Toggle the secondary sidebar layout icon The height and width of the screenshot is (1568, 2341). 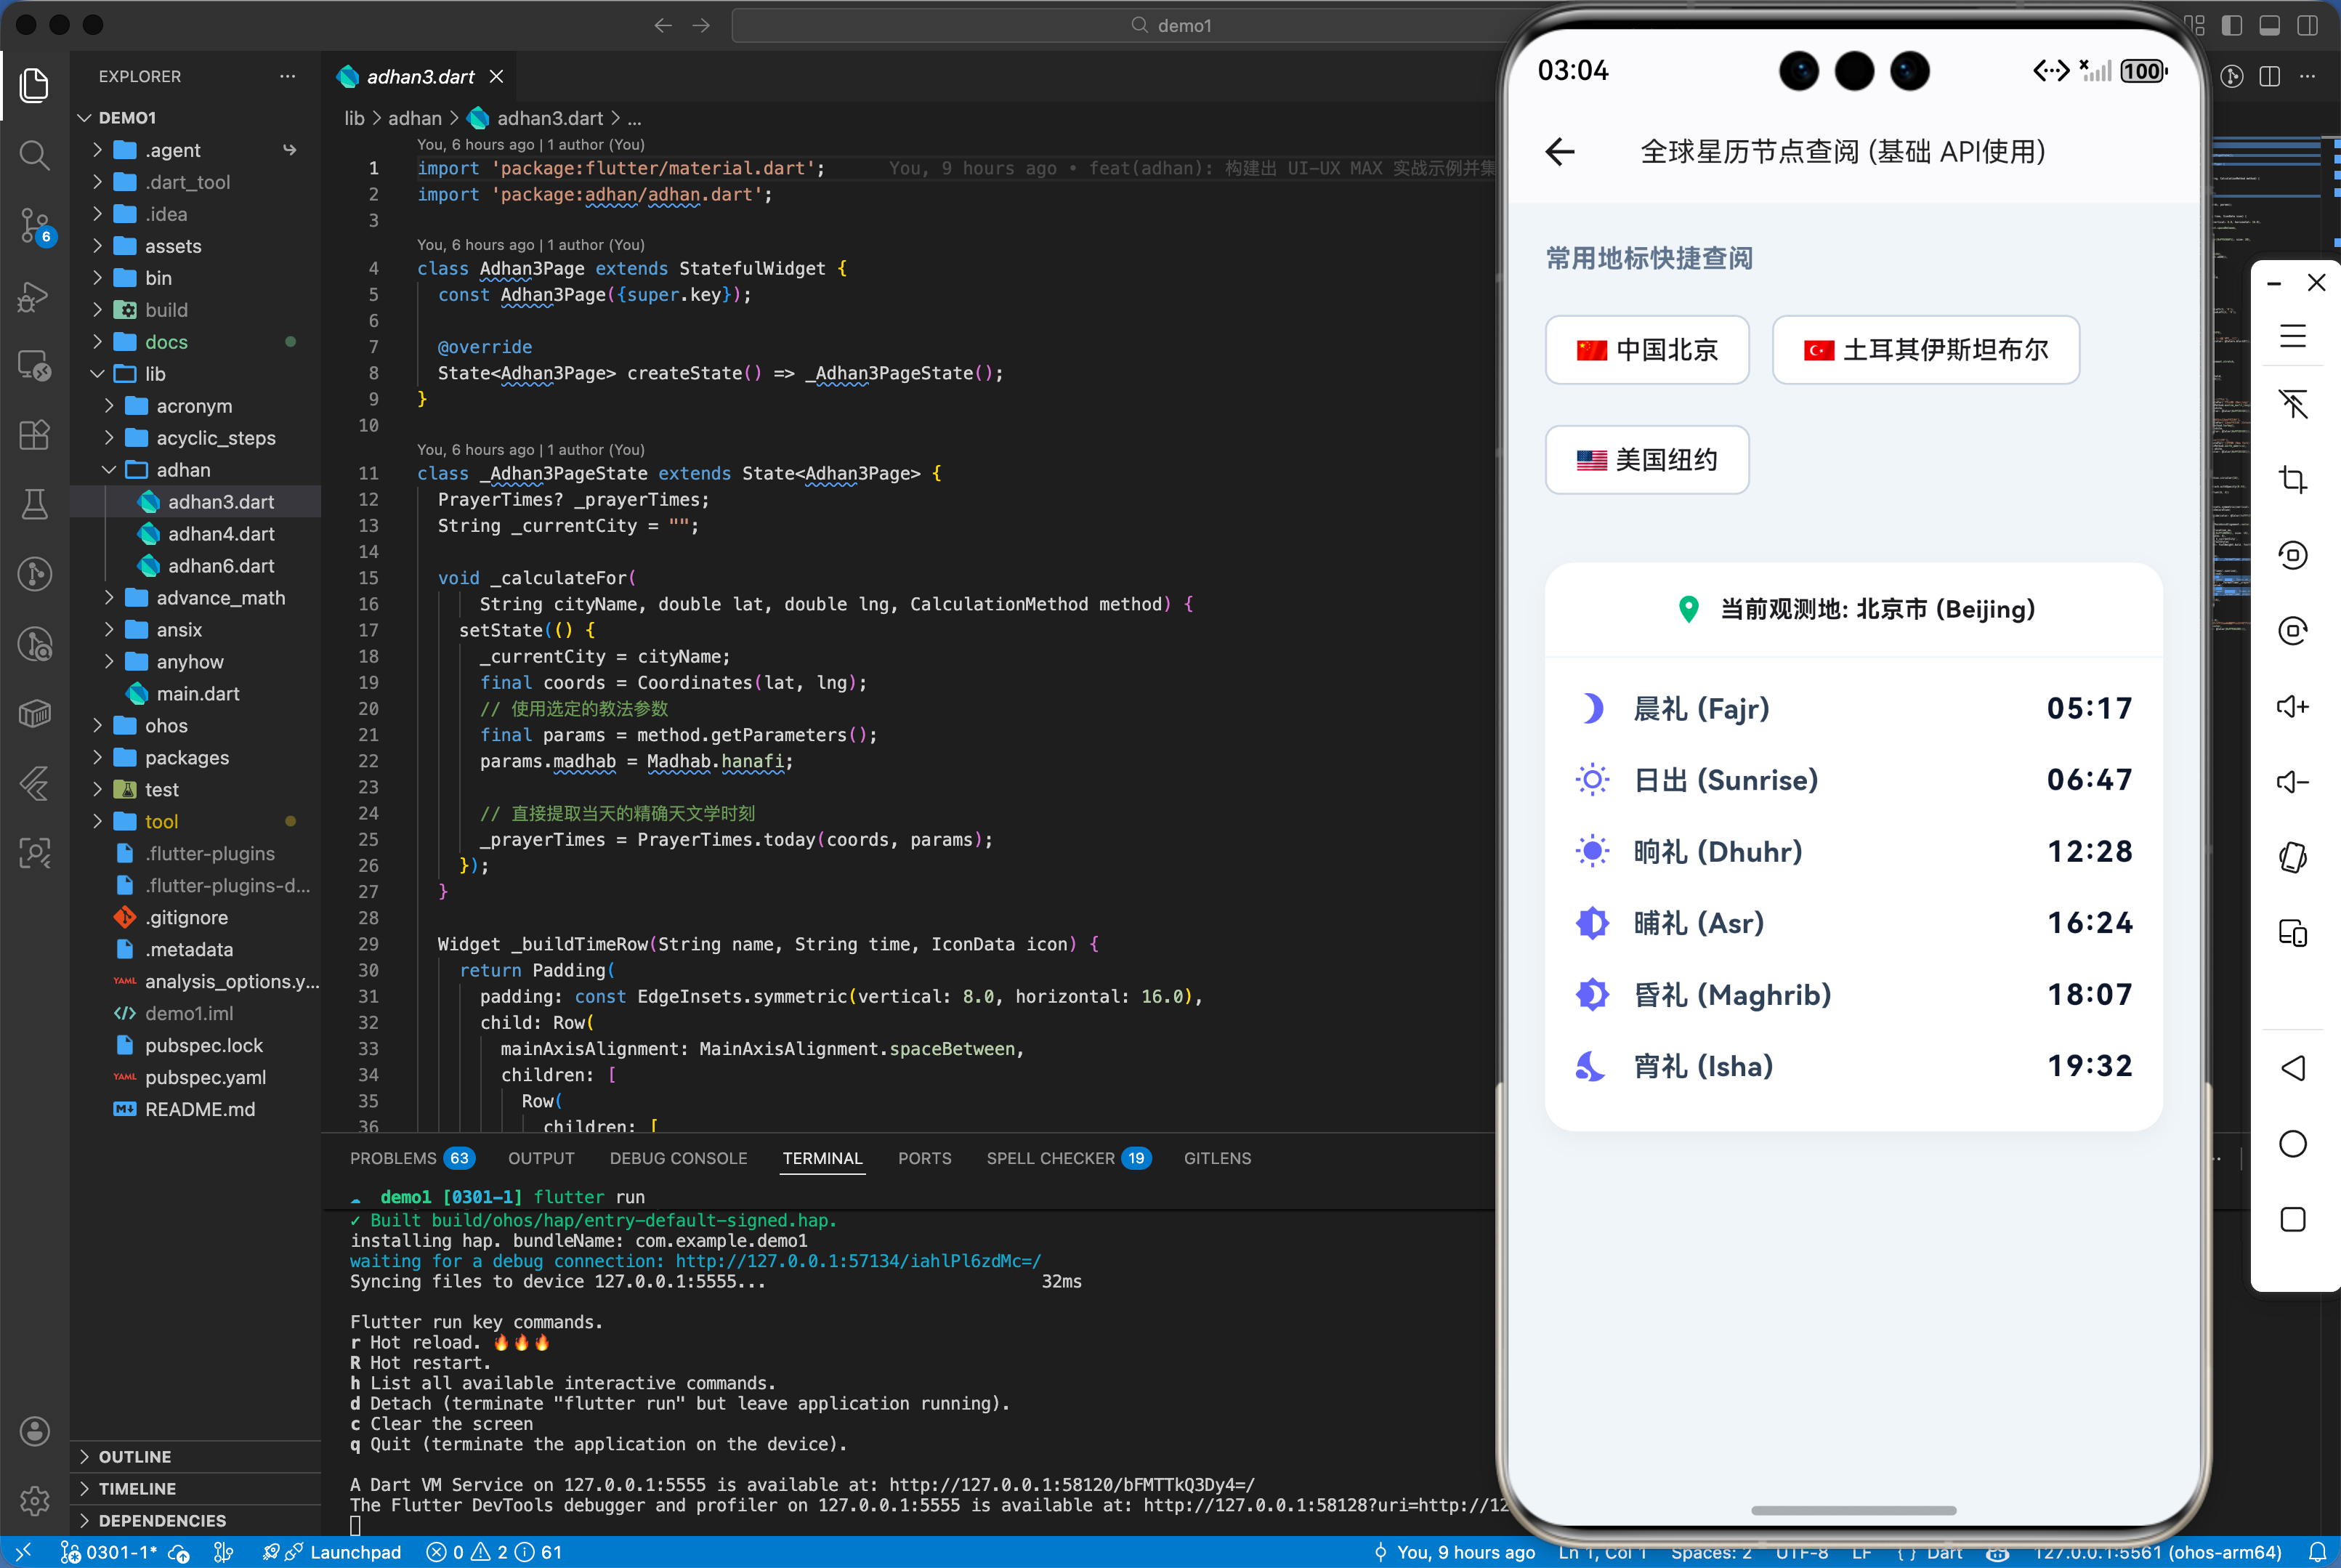point(2308,25)
